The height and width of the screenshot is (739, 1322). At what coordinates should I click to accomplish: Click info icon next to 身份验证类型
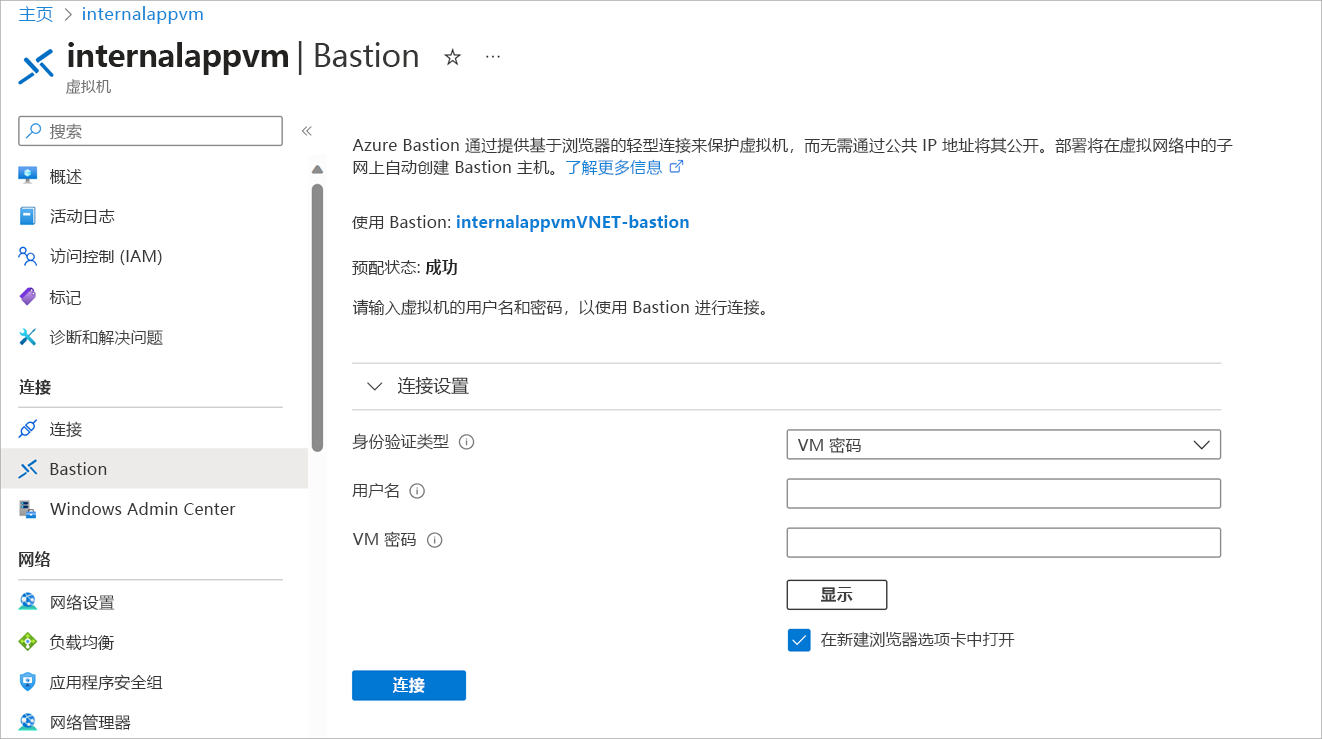click(466, 442)
